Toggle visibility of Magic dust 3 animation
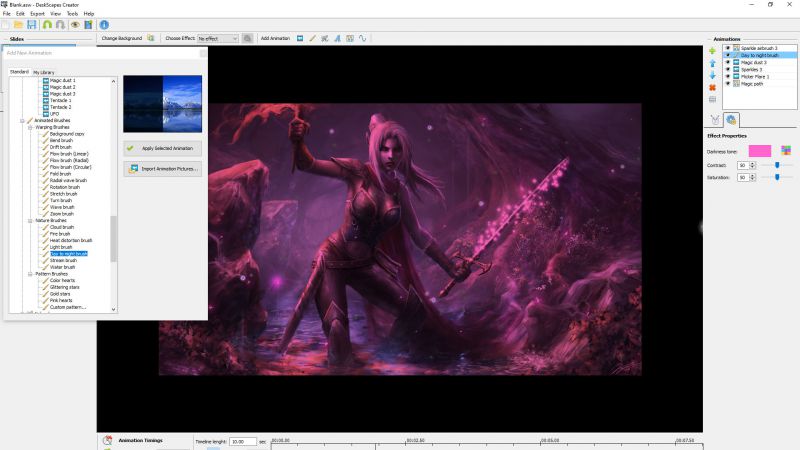 [x=728, y=62]
